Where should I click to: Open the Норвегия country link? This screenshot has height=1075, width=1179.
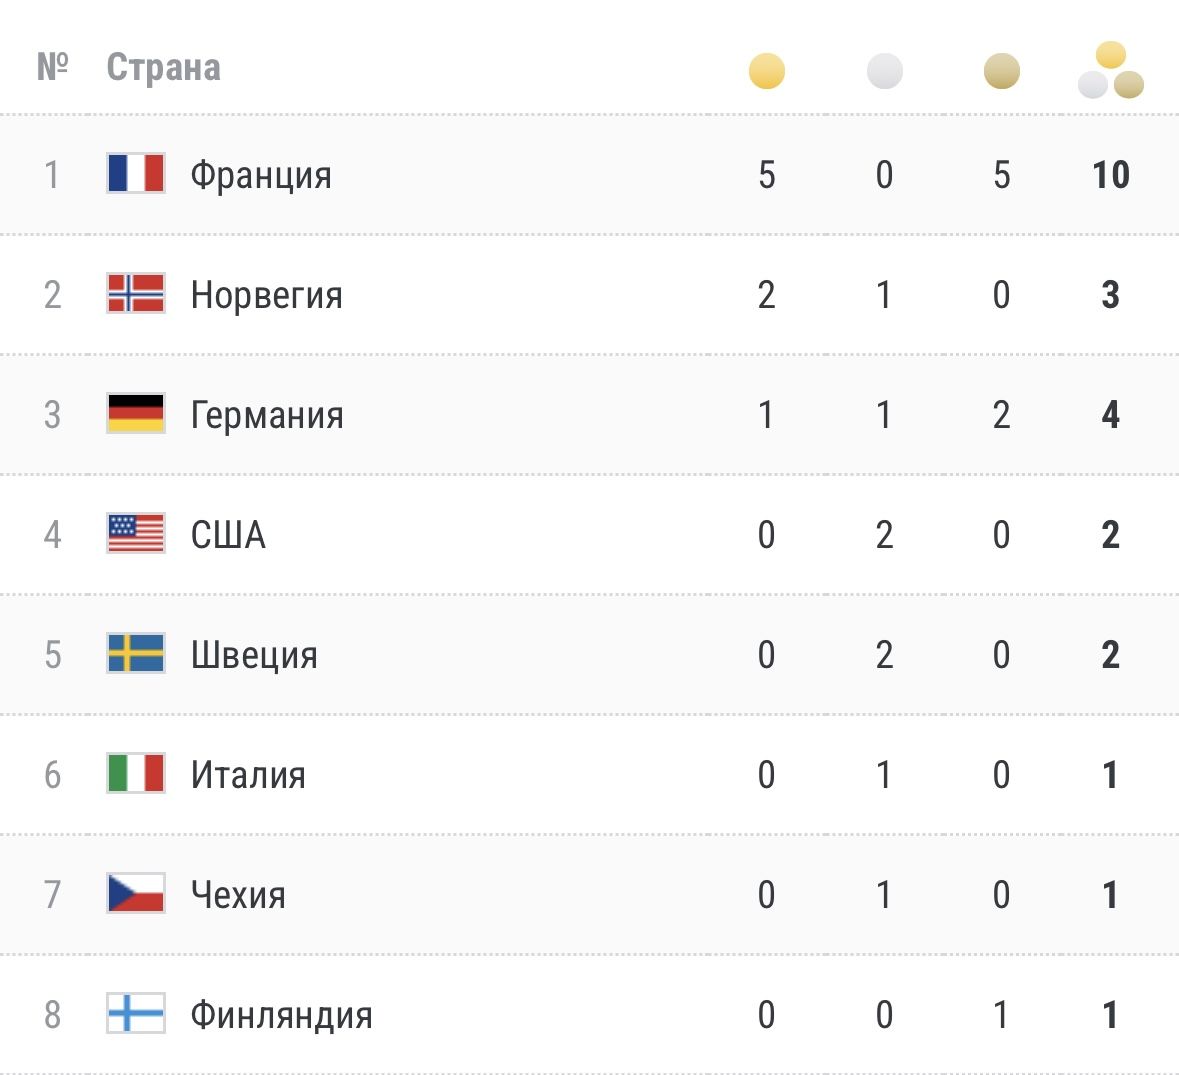tap(267, 295)
